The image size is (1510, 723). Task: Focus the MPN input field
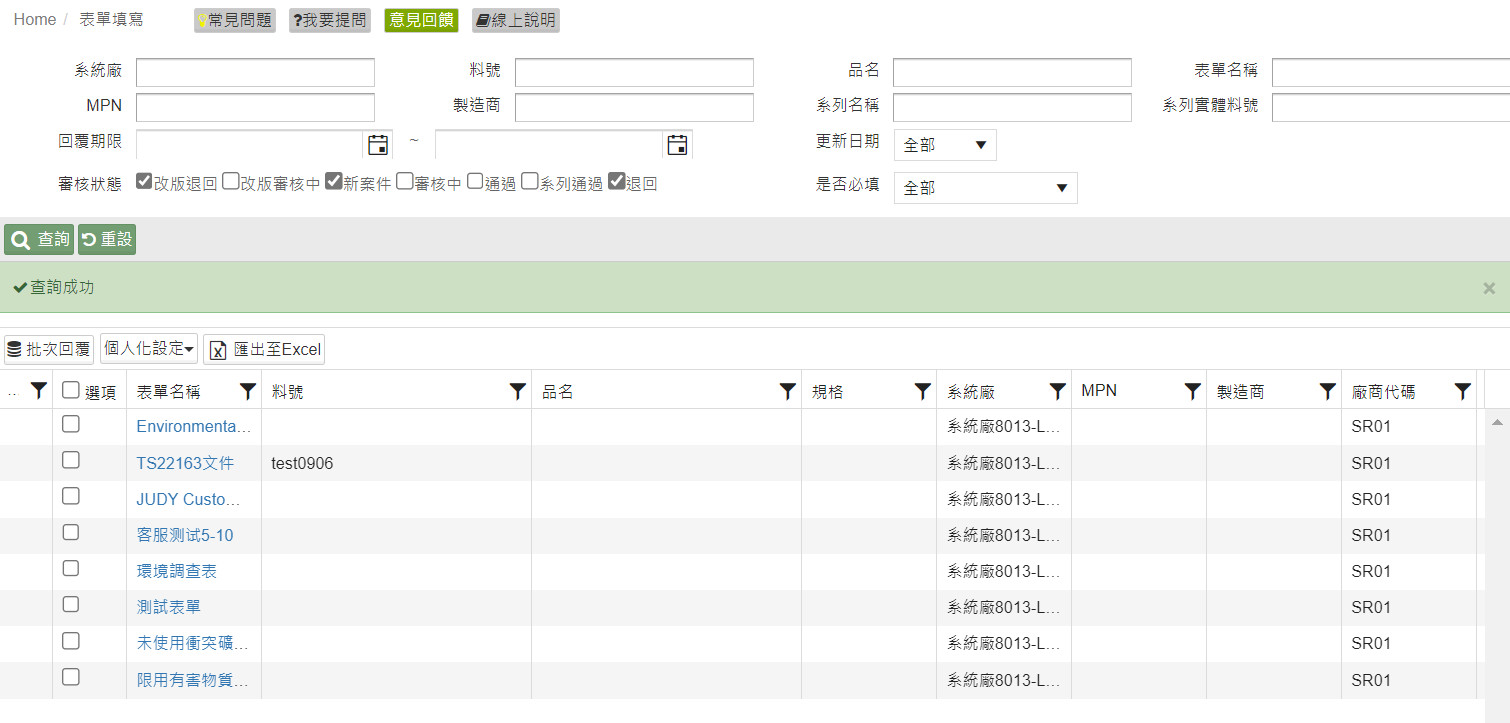click(x=255, y=108)
